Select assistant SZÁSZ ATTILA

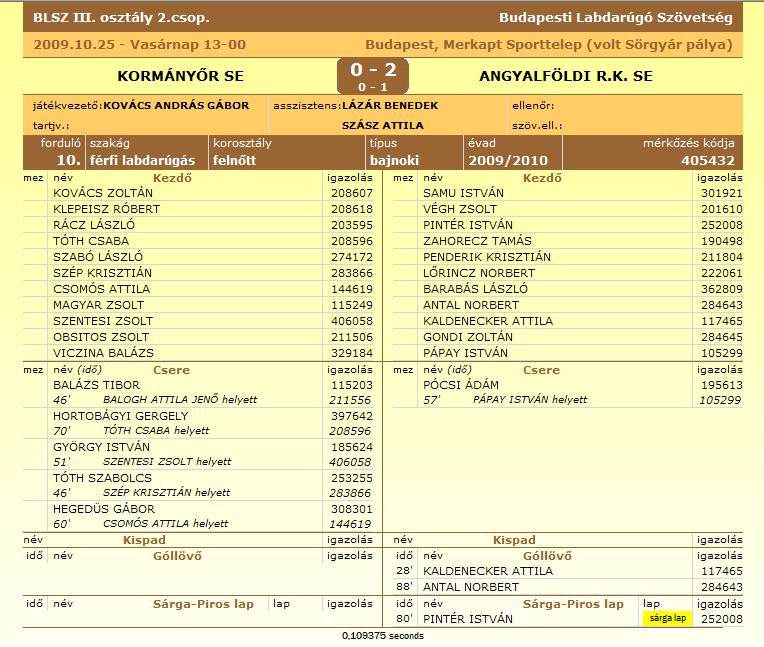382,125
